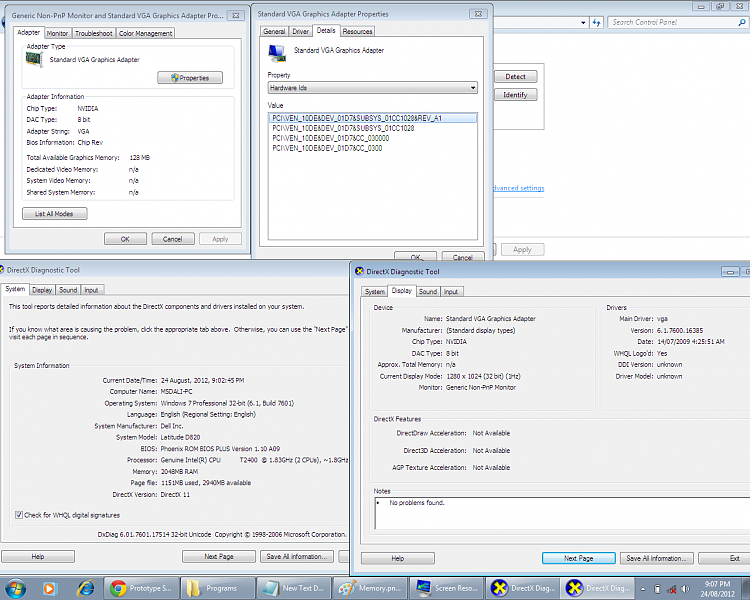750x600 pixels.
Task: Click the volume speaker tray icon
Action: 685,589
